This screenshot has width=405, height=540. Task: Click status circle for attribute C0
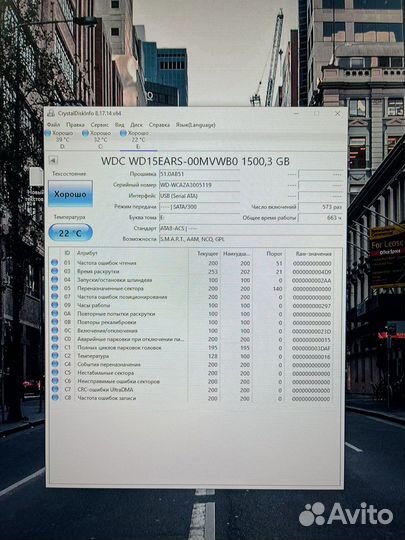tap(54, 339)
